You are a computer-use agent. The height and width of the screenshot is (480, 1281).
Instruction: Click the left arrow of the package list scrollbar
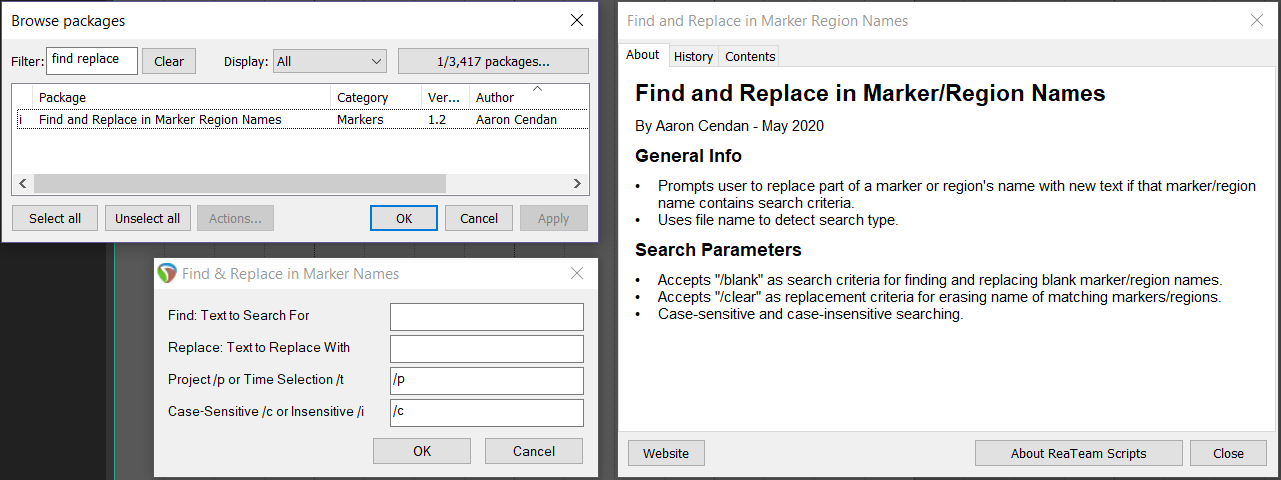[x=24, y=183]
